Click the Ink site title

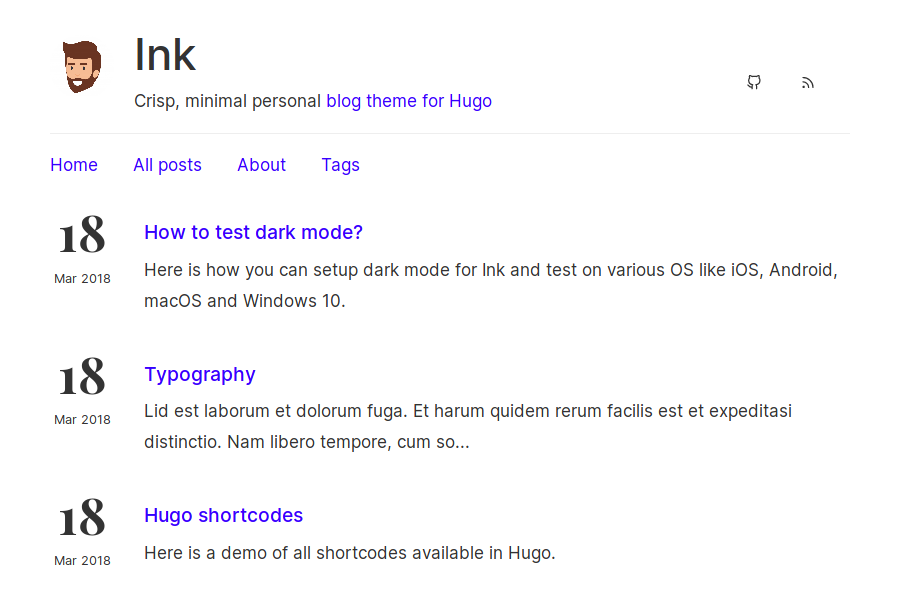(165, 55)
